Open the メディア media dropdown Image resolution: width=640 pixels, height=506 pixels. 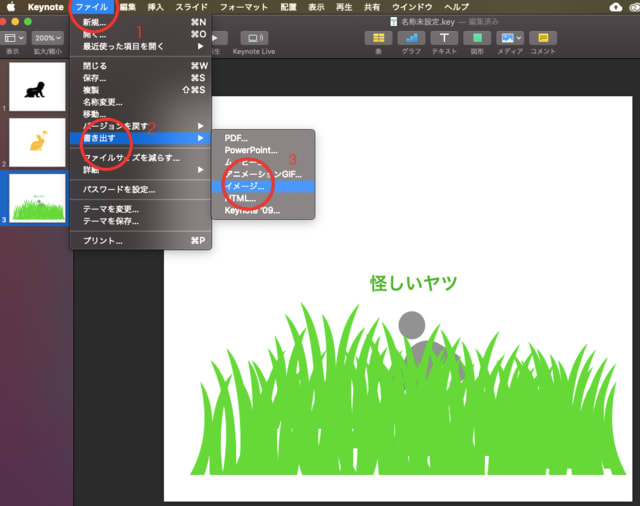click(x=509, y=38)
